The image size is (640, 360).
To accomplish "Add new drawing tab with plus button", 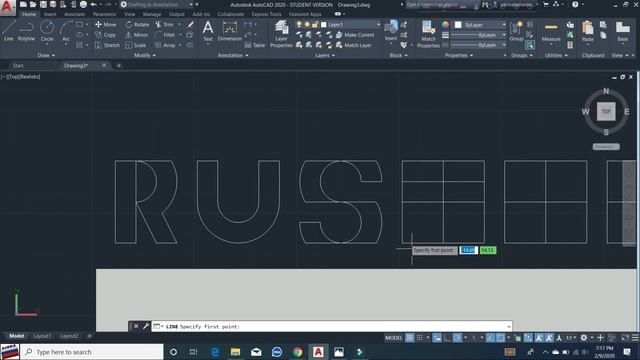I will point(119,65).
